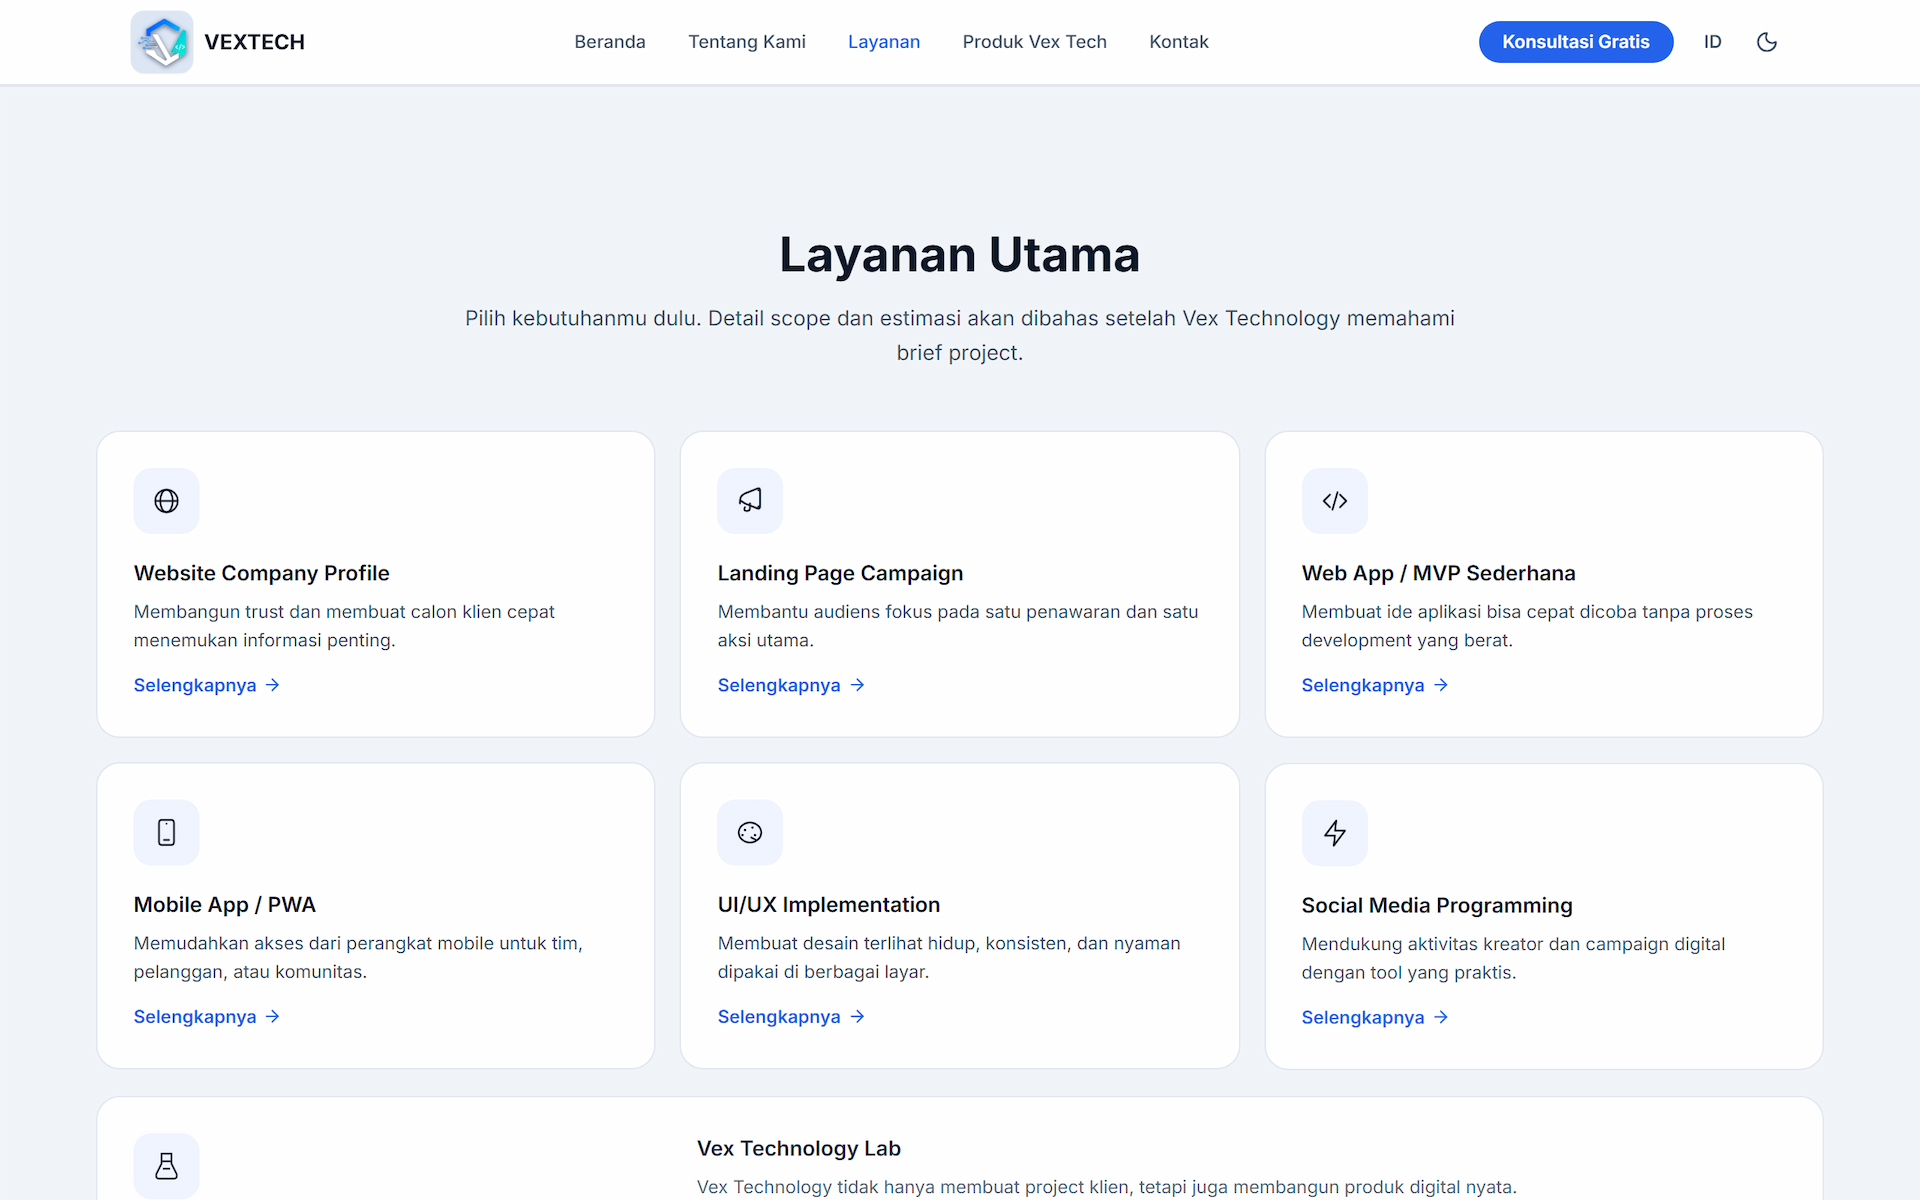Click the Web App / MVP Sederhana heading
Viewport: 1920px width, 1200px height.
(1438, 573)
